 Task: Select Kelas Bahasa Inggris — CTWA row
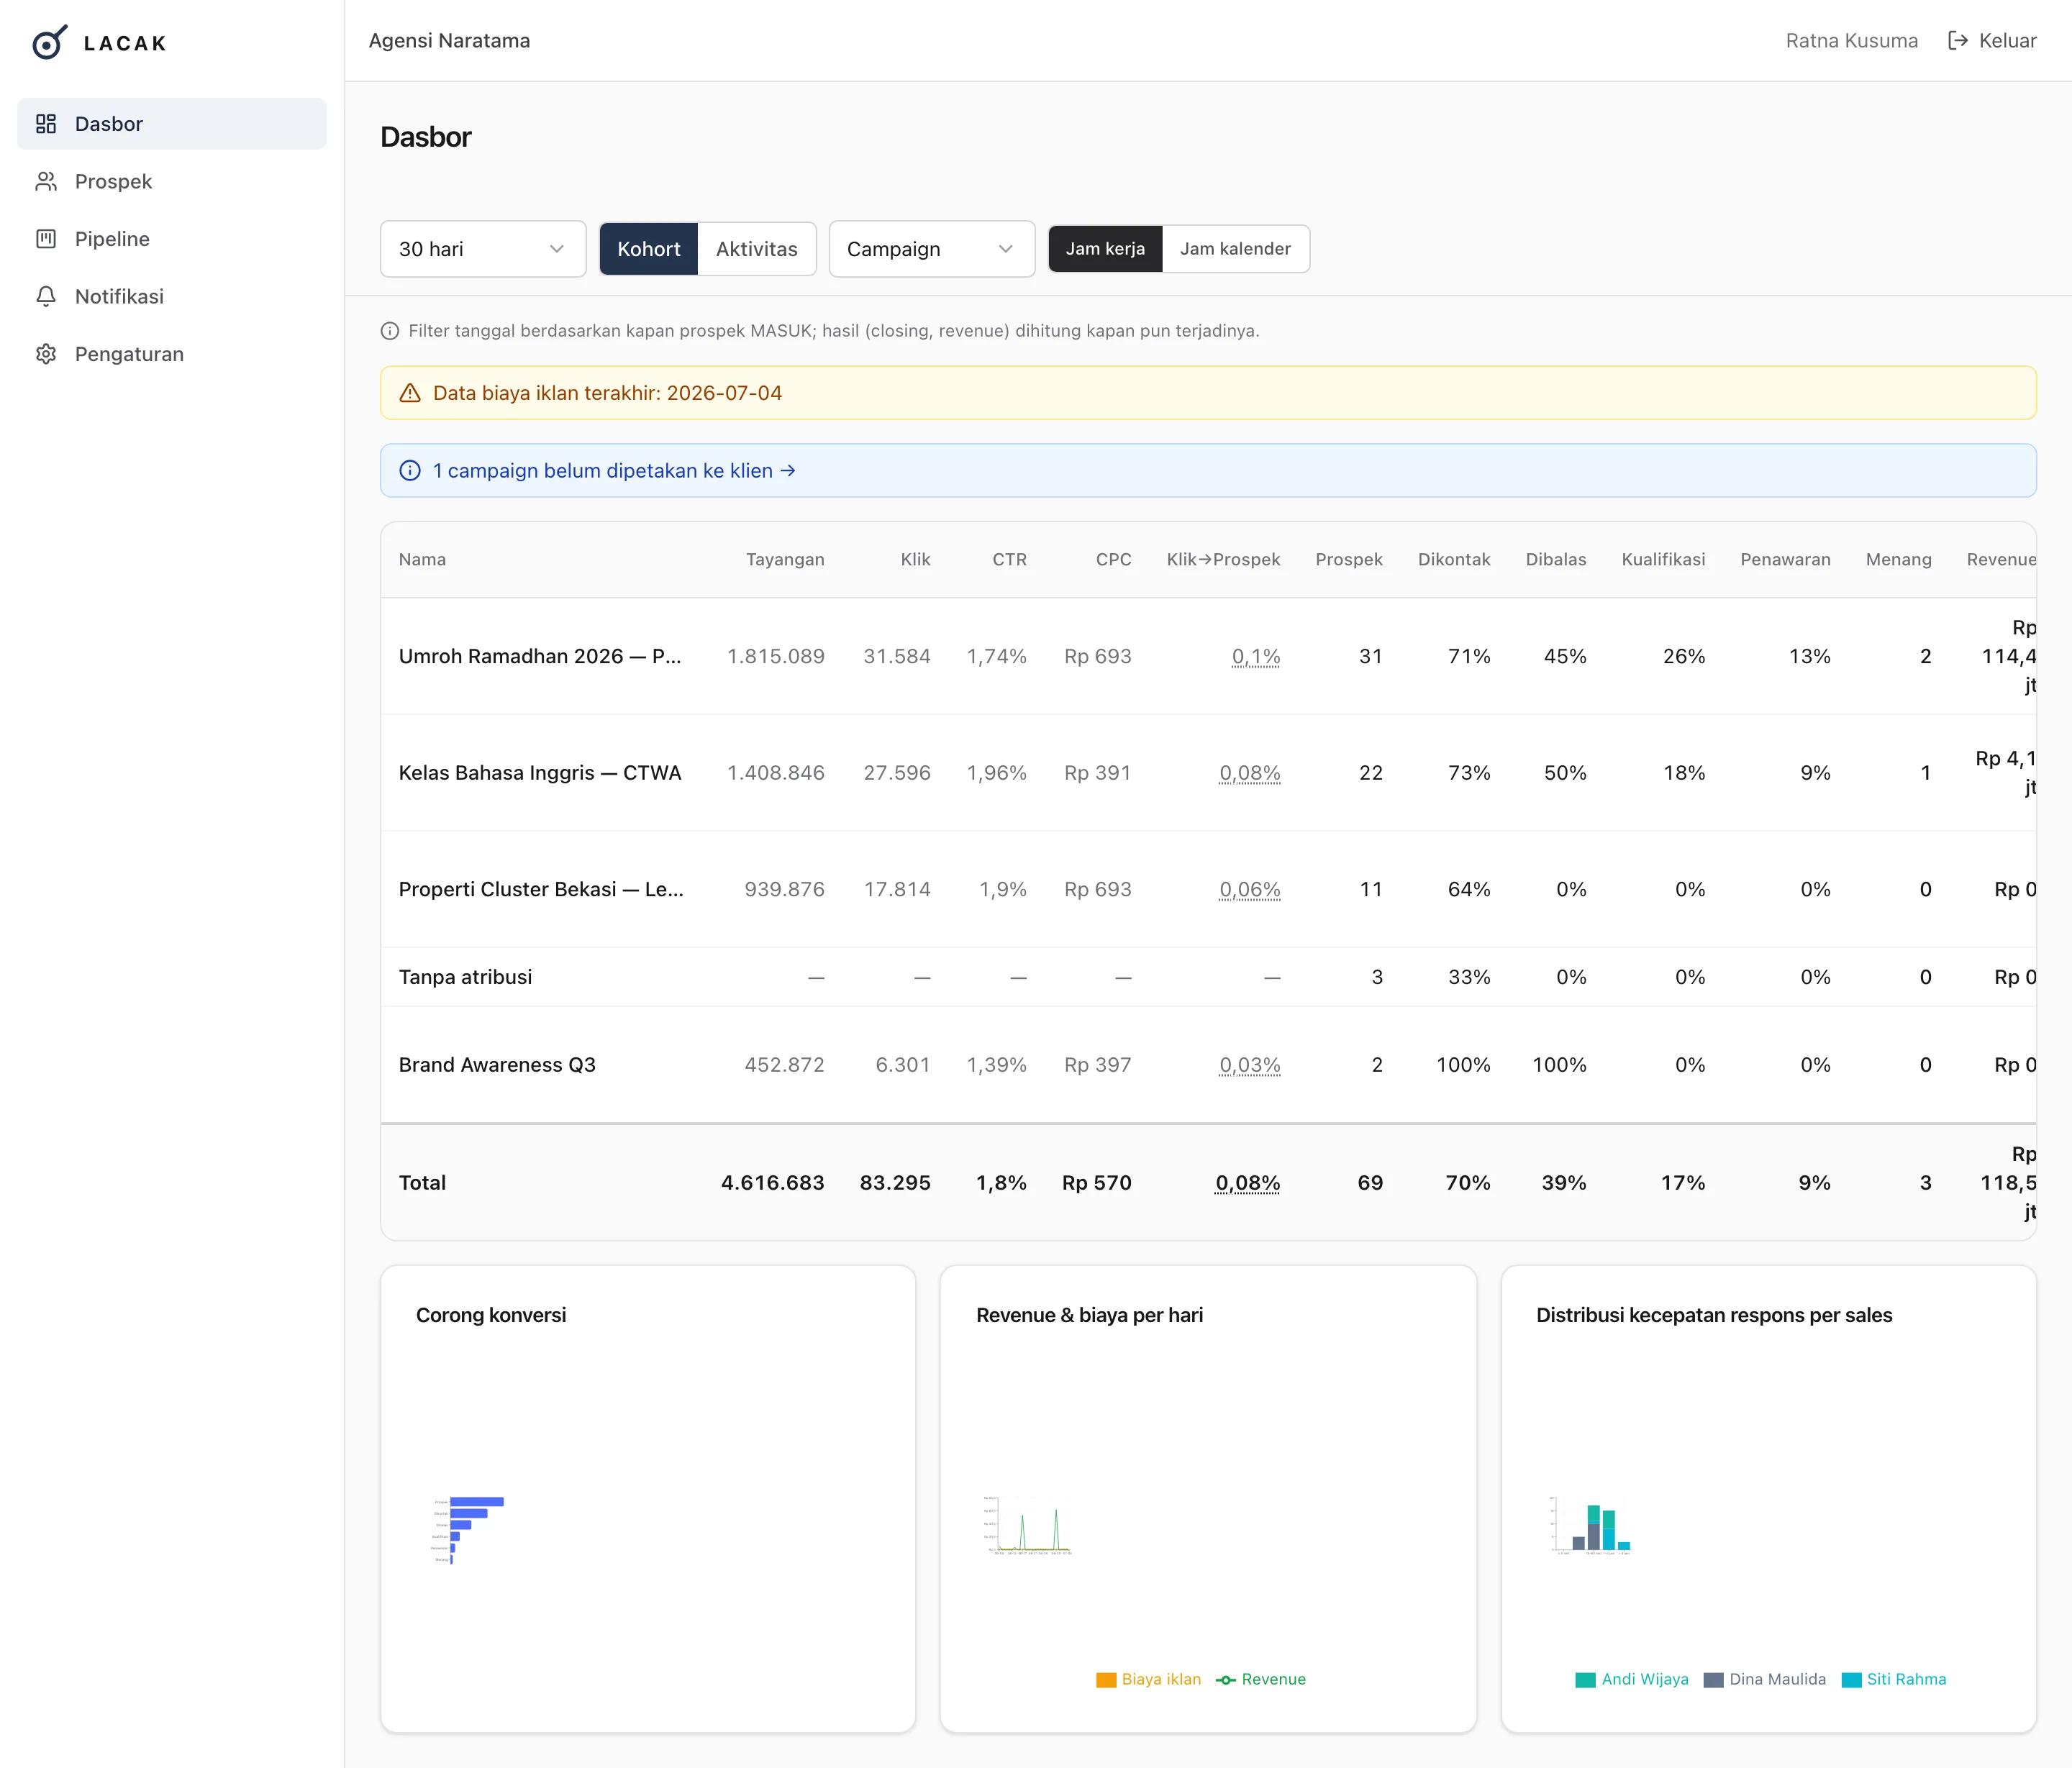click(1208, 773)
